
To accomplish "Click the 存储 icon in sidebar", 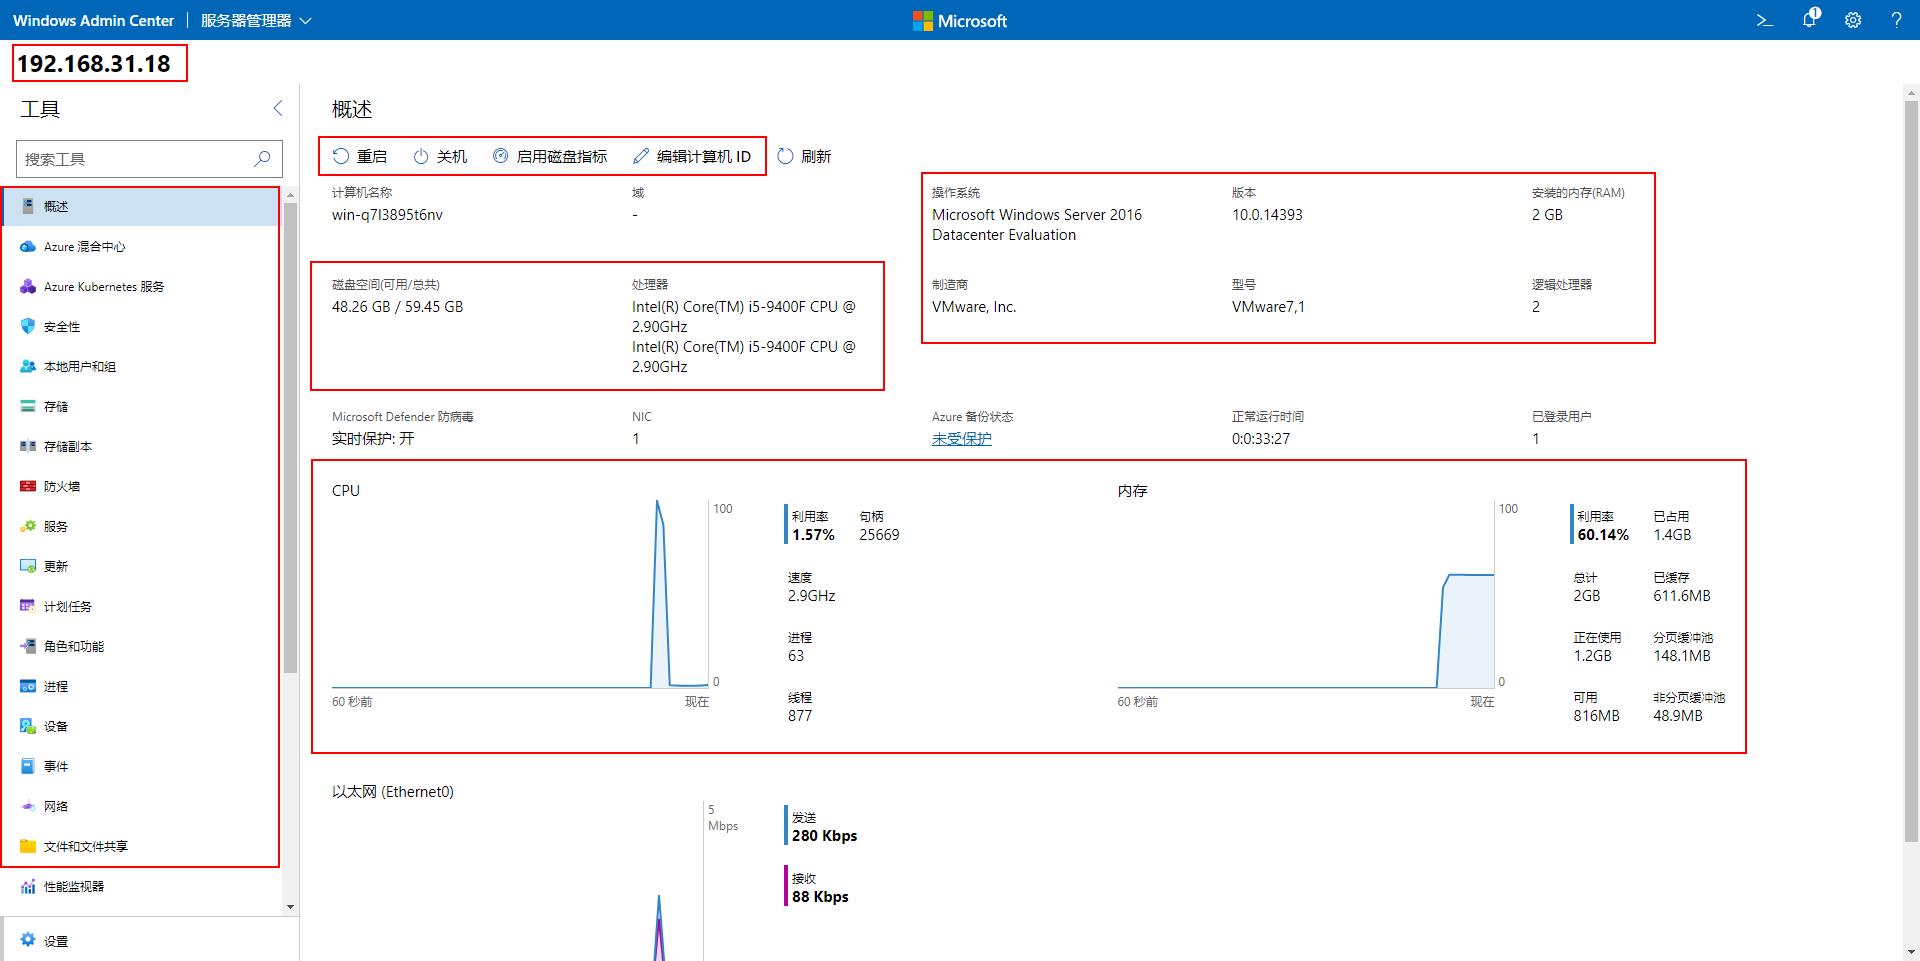I will [x=28, y=406].
